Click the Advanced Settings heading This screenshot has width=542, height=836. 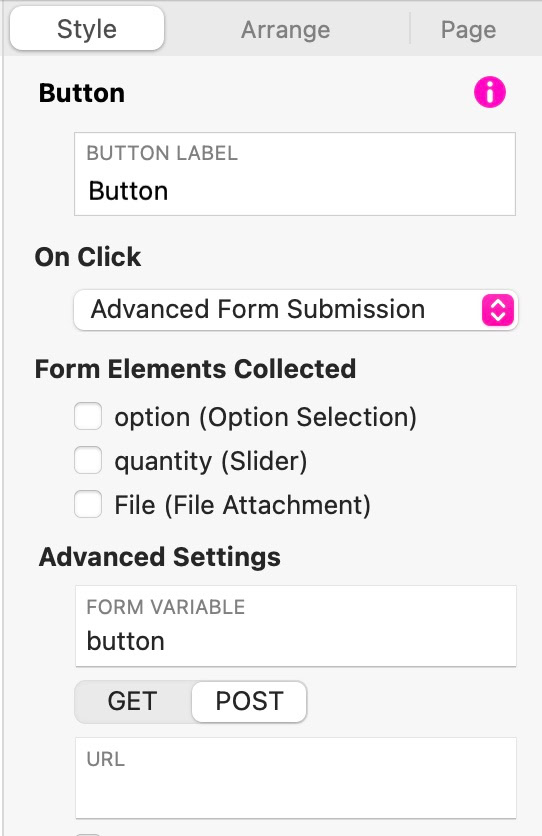click(x=160, y=557)
